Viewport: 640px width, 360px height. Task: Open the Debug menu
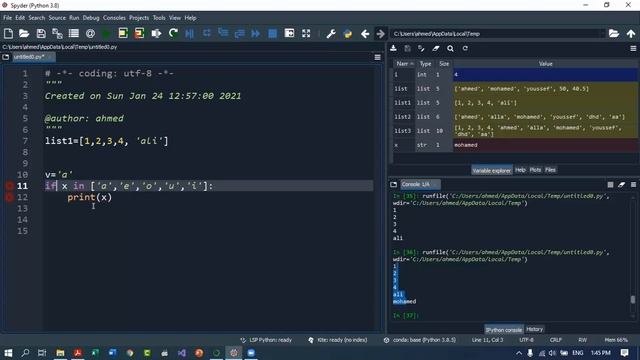[91, 18]
